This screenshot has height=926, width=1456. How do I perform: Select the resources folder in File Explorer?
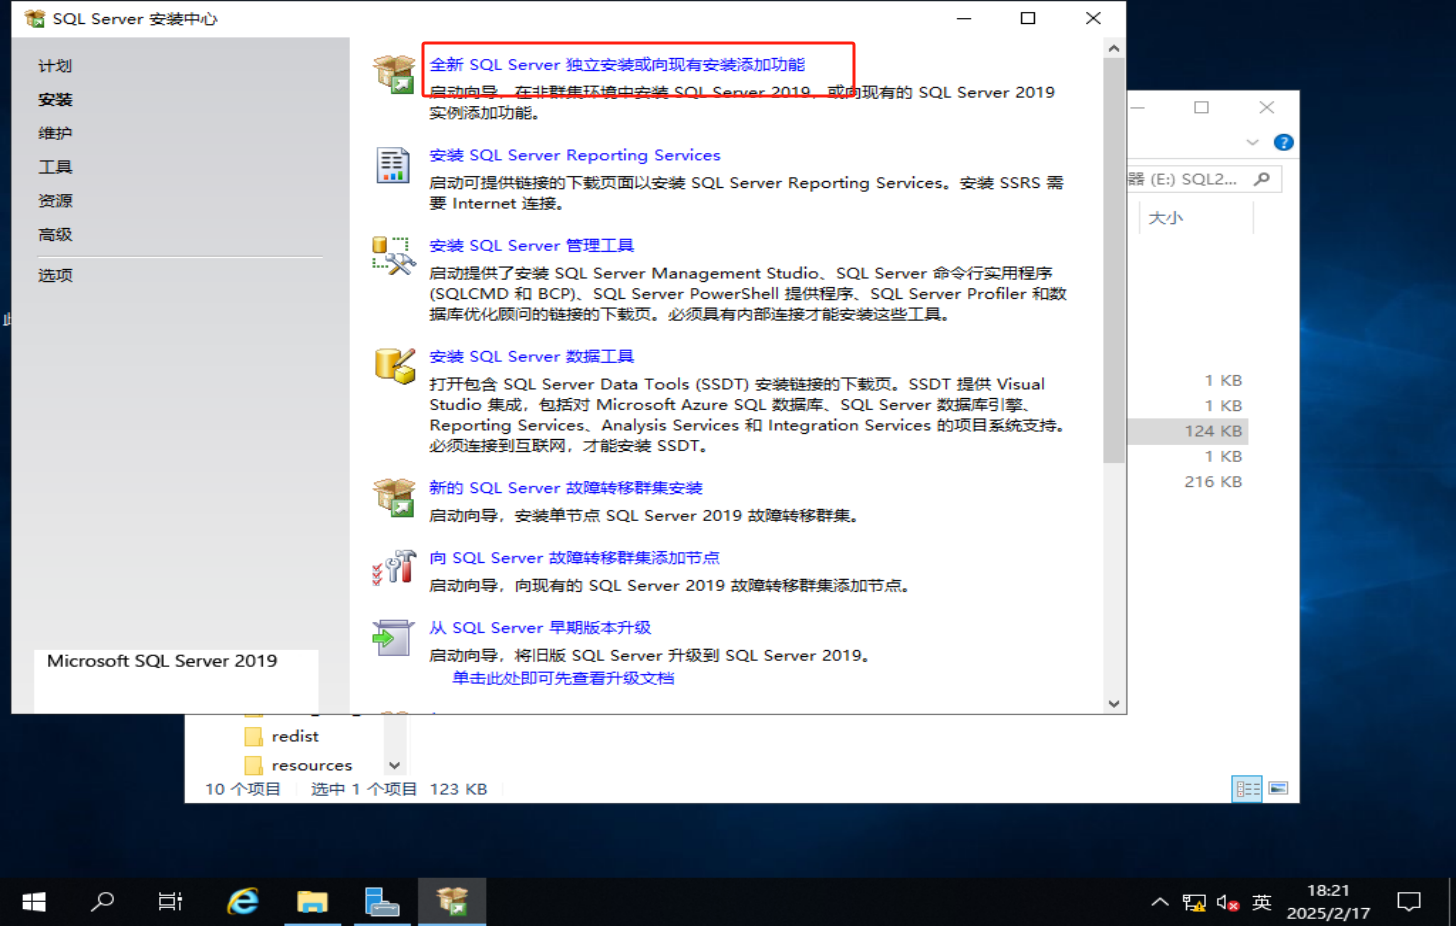[x=298, y=763]
